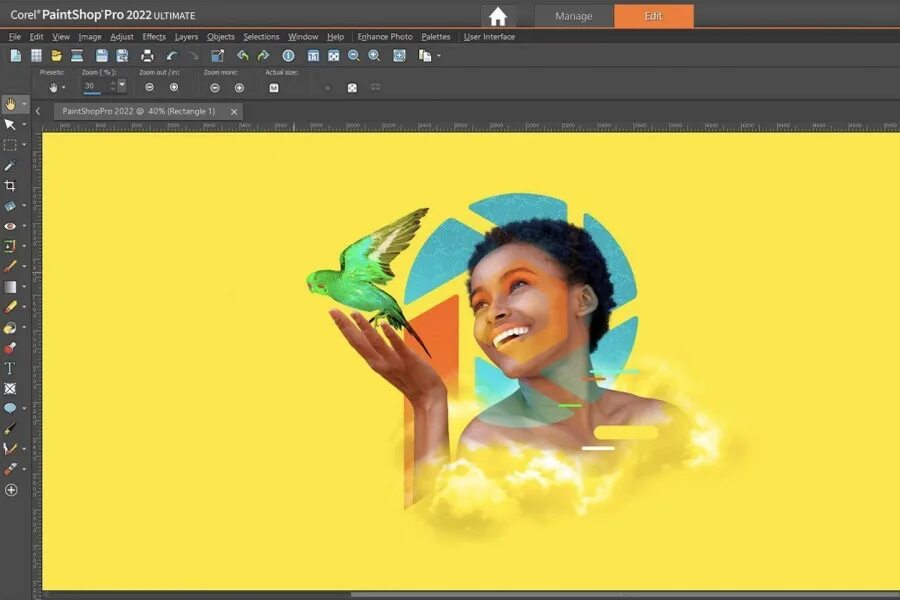
Task: Select the Crop tool
Action: click(10, 185)
